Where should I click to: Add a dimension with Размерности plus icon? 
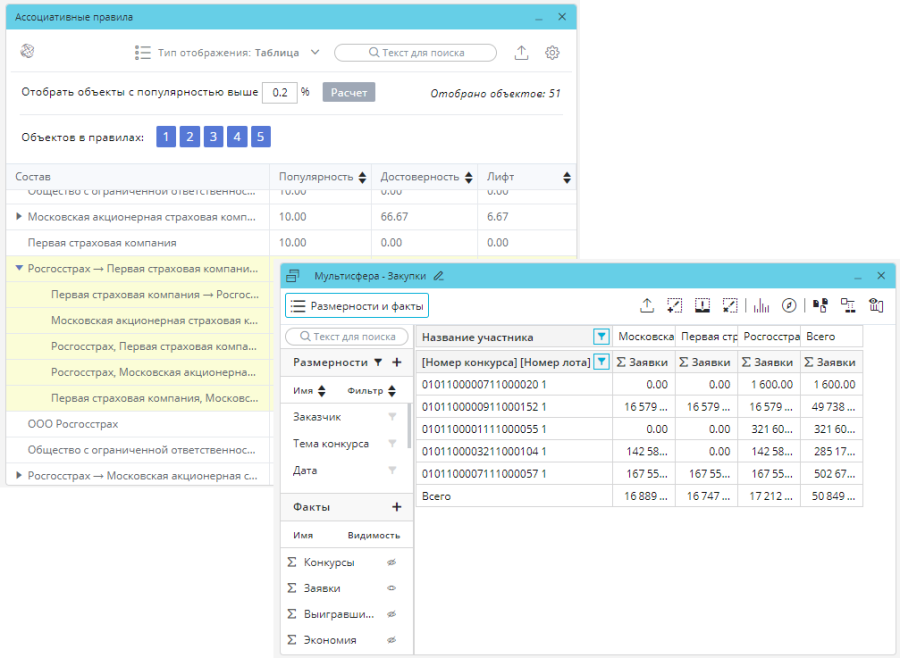point(397,362)
